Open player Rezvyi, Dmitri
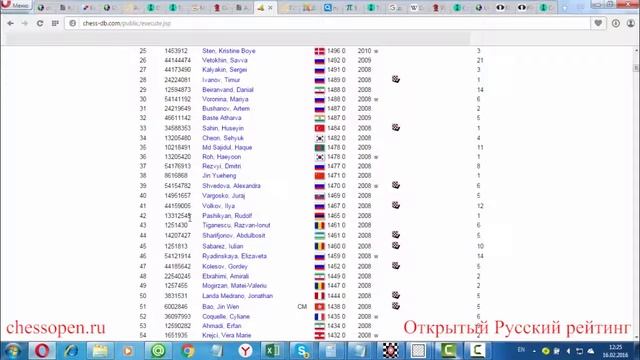Viewport: 640px width, 360px height. point(221,166)
